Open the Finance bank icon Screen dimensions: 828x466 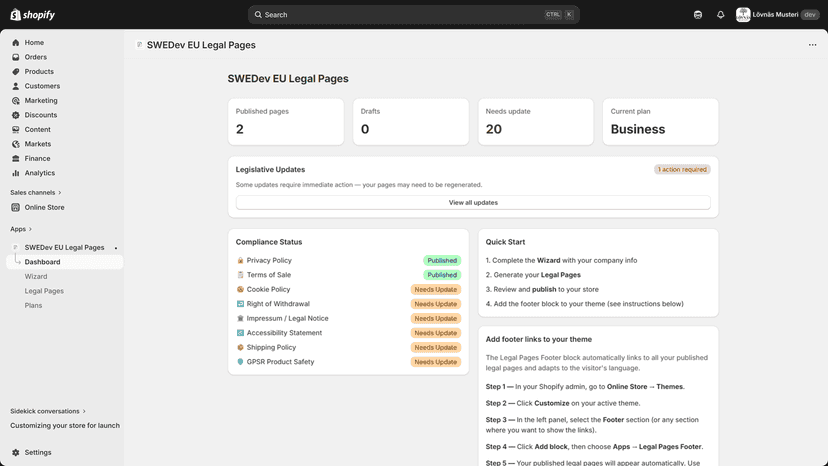pos(15,159)
